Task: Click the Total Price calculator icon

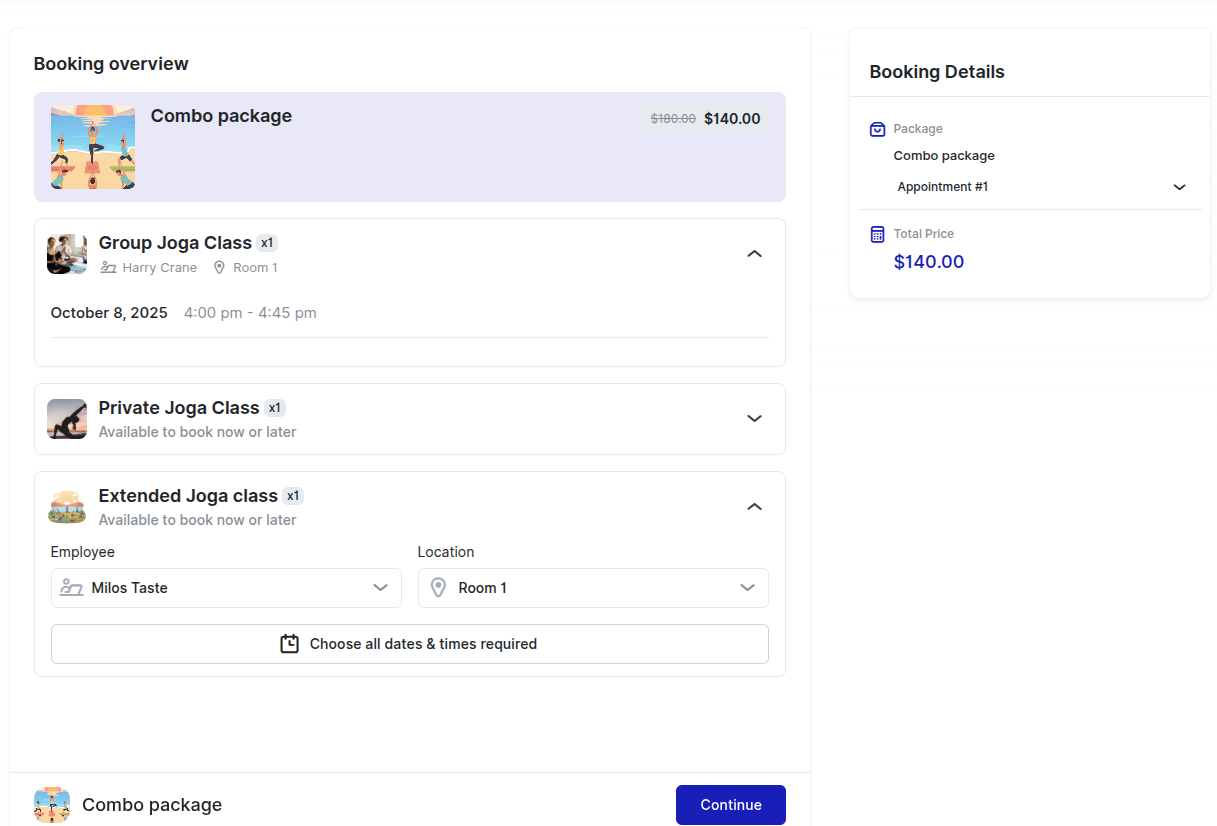Action: 877,234
